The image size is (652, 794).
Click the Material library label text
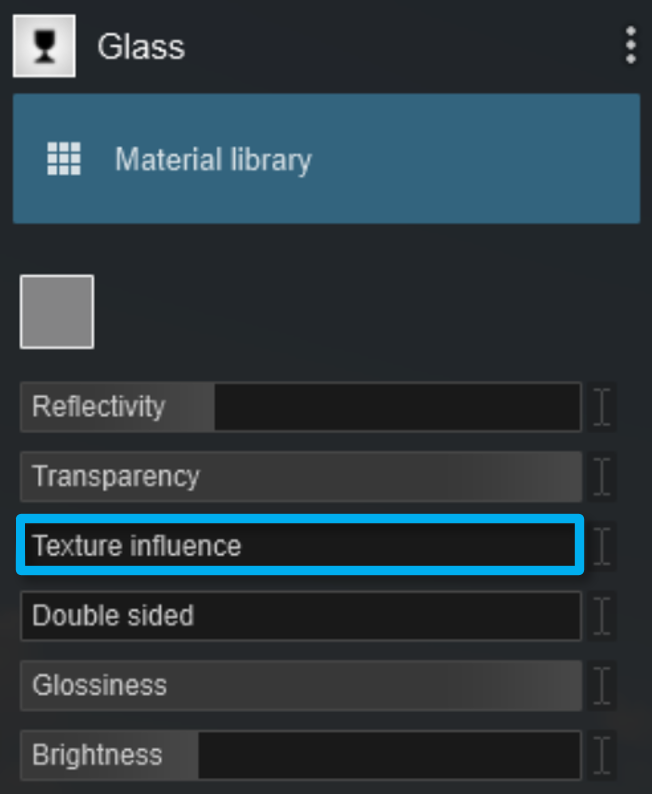coord(213,160)
